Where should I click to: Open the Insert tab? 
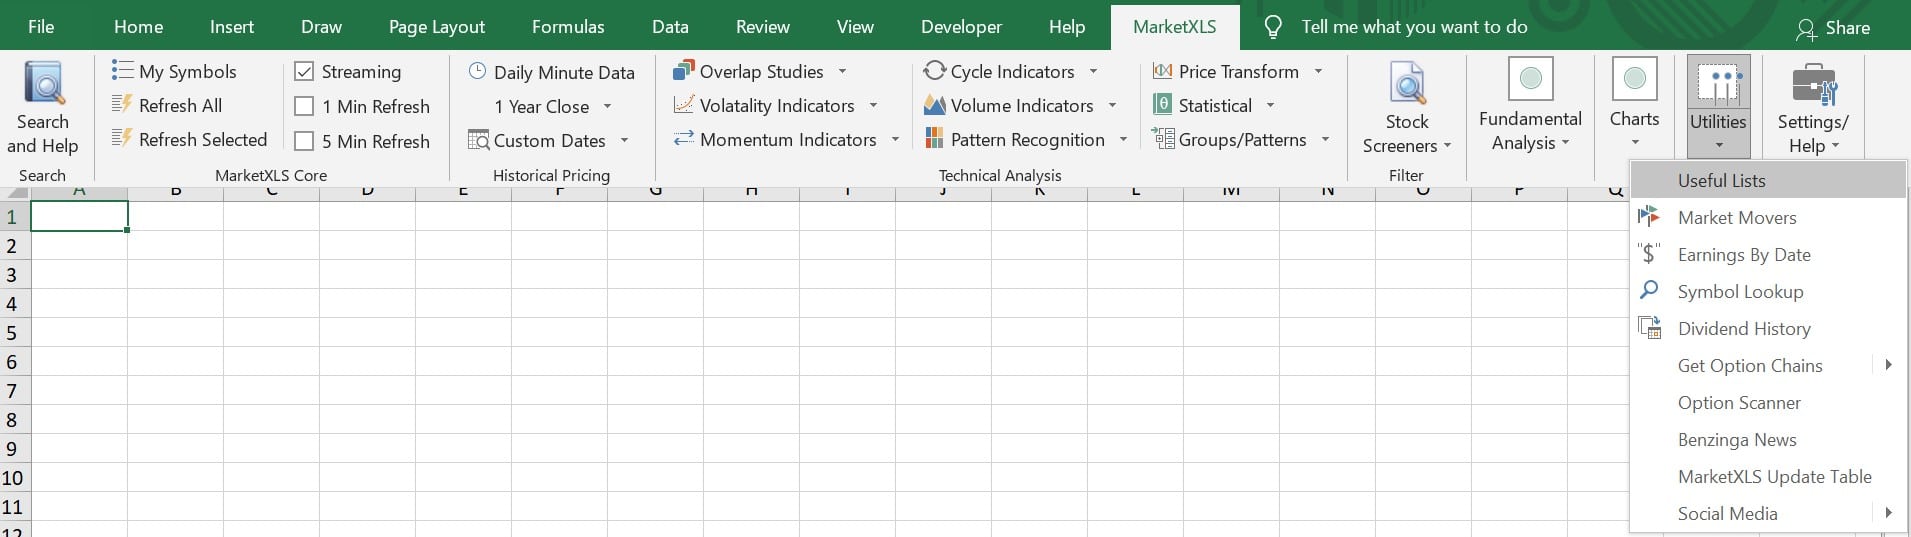232,27
